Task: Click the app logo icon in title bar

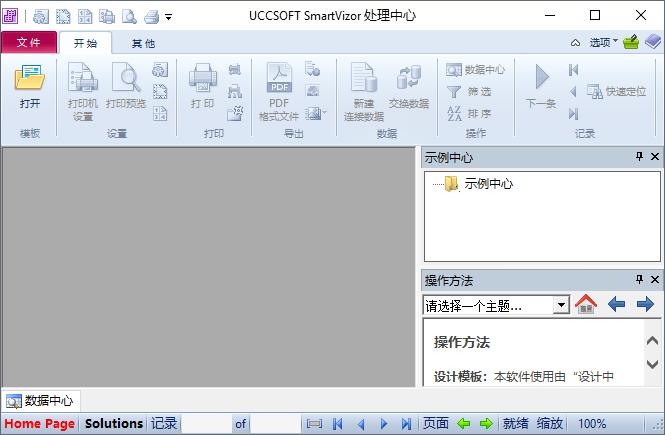Action: tap(10, 16)
